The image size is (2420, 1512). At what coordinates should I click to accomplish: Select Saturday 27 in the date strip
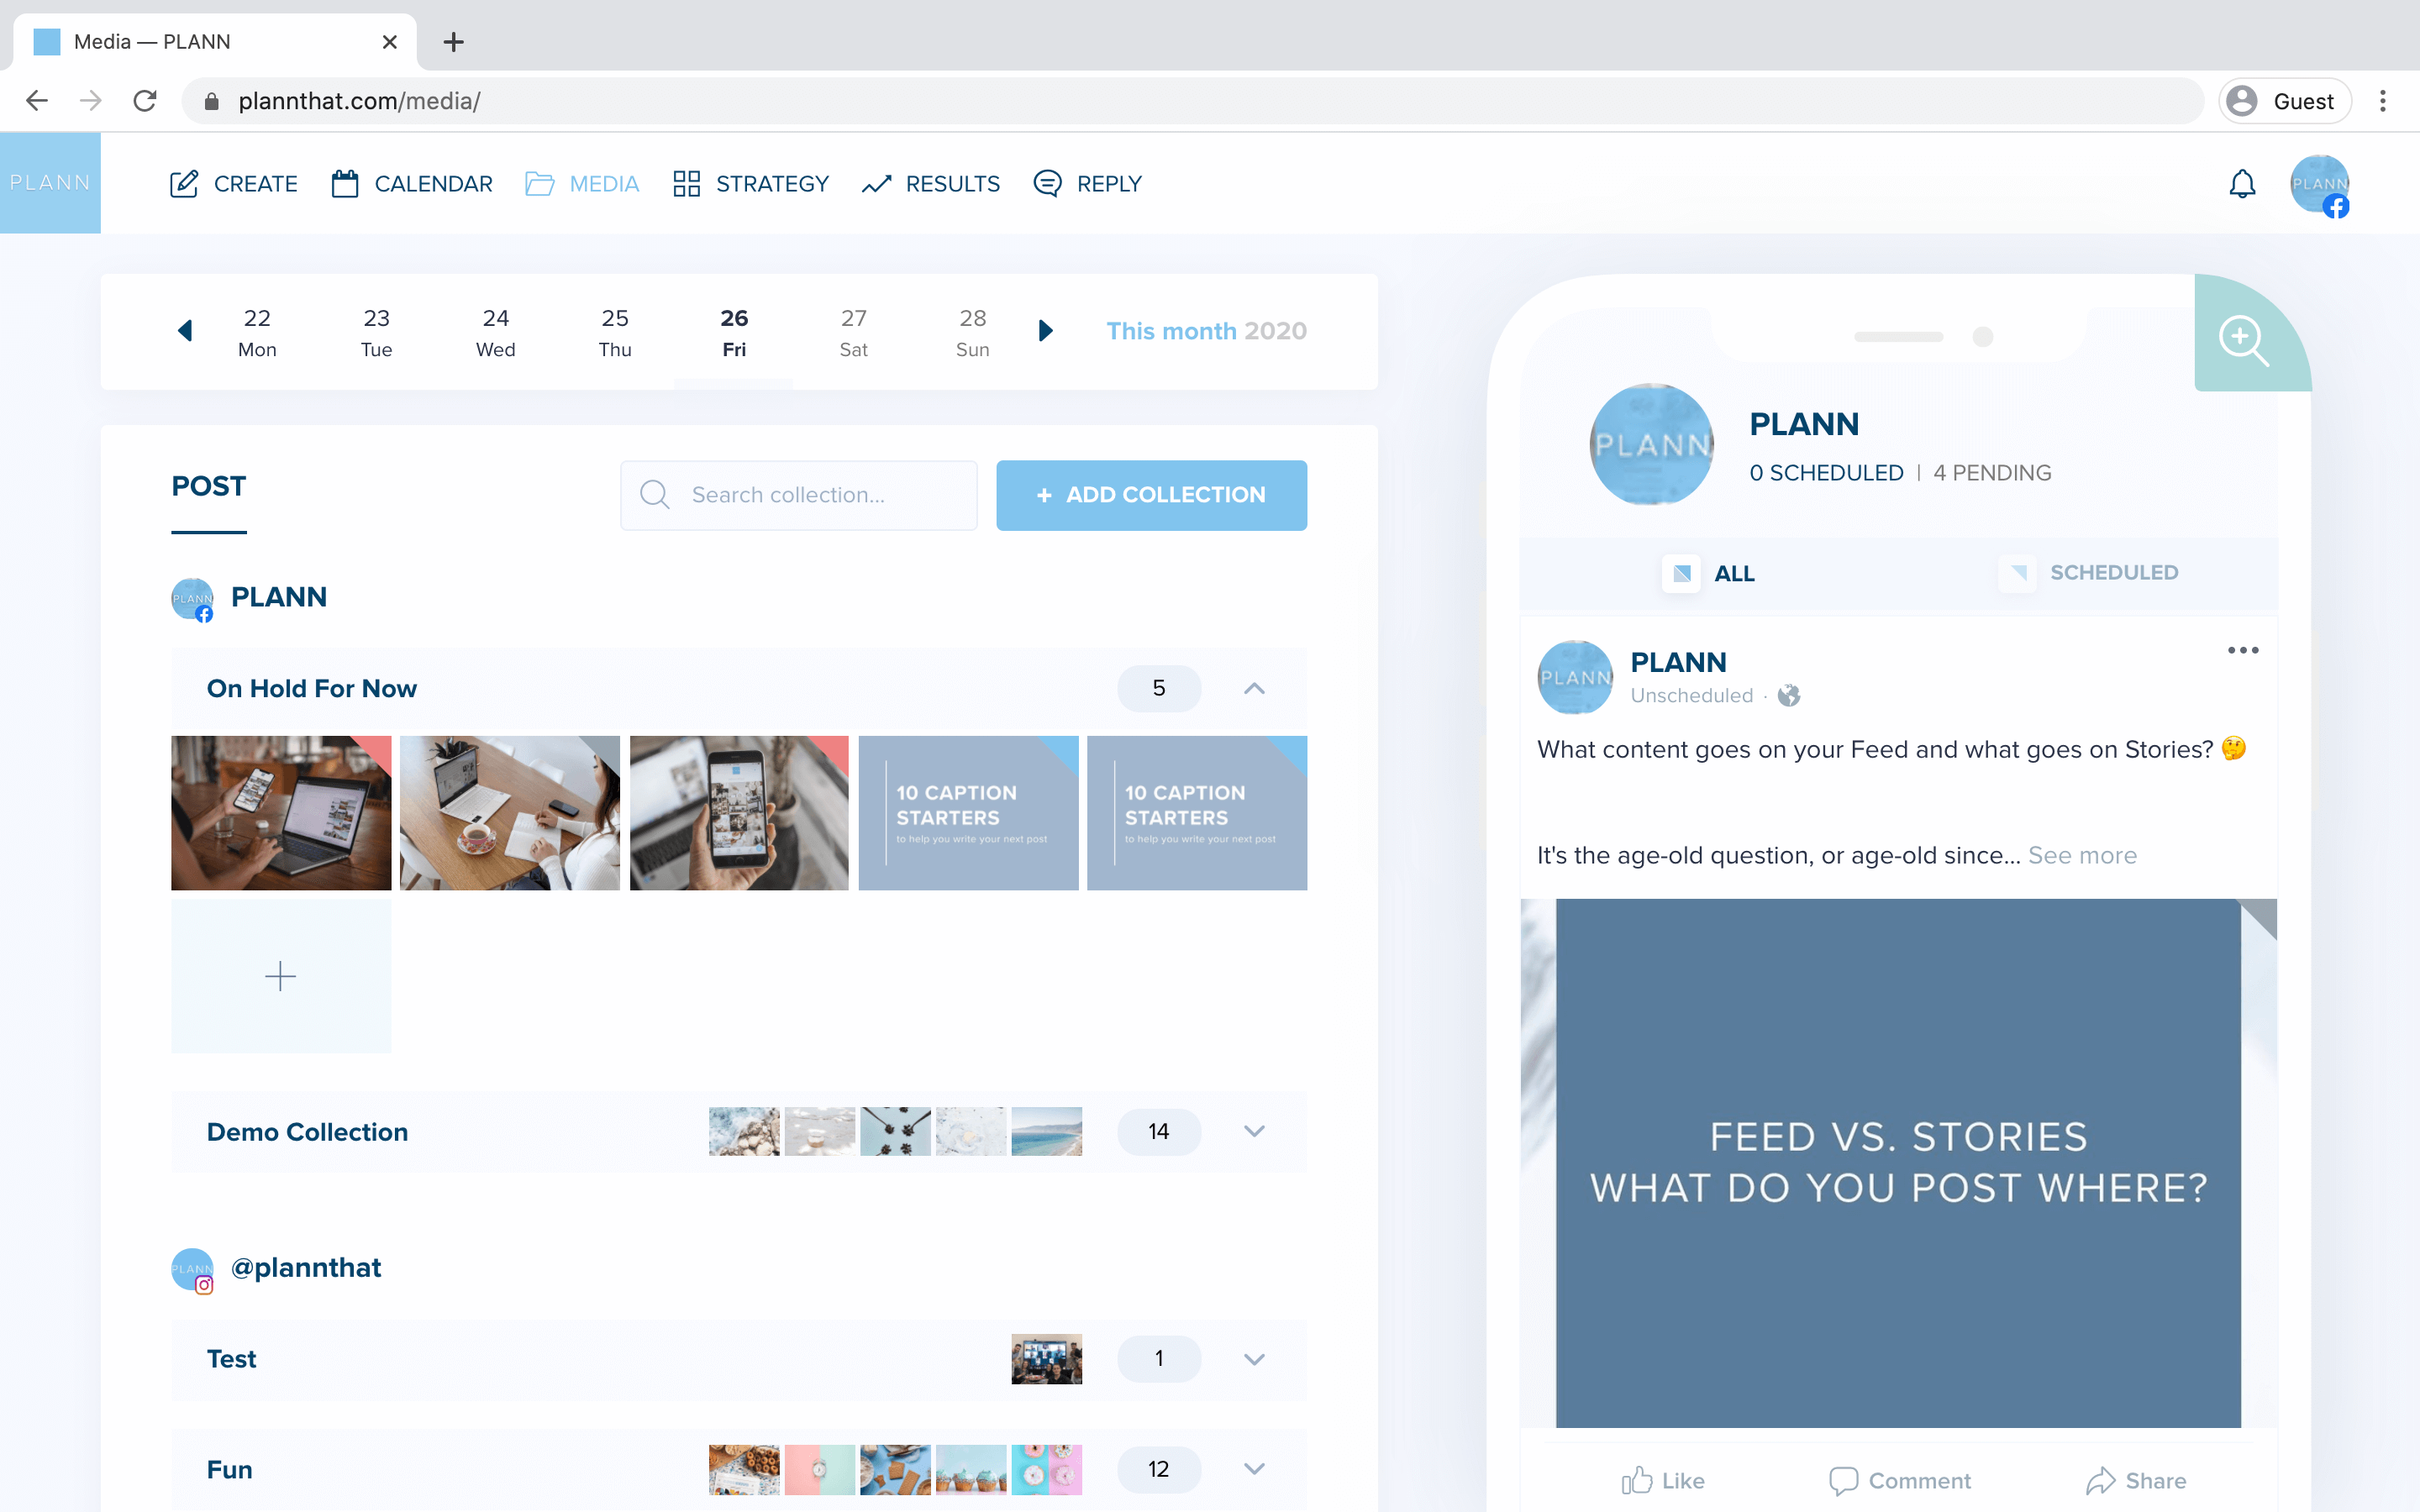pyautogui.click(x=853, y=332)
